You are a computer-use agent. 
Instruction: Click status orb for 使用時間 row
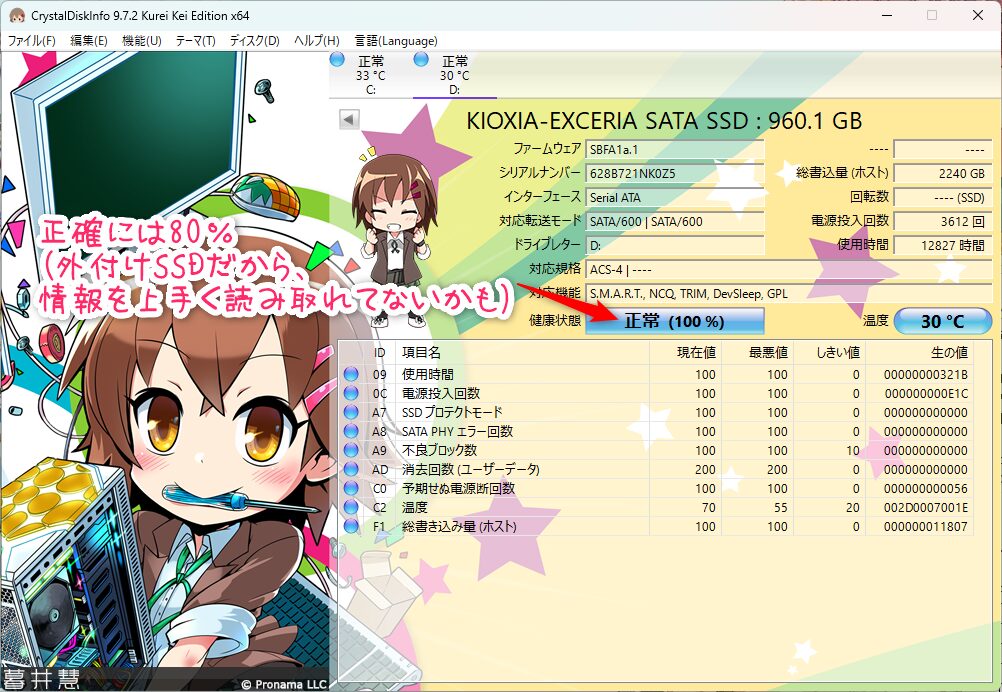(x=350, y=374)
